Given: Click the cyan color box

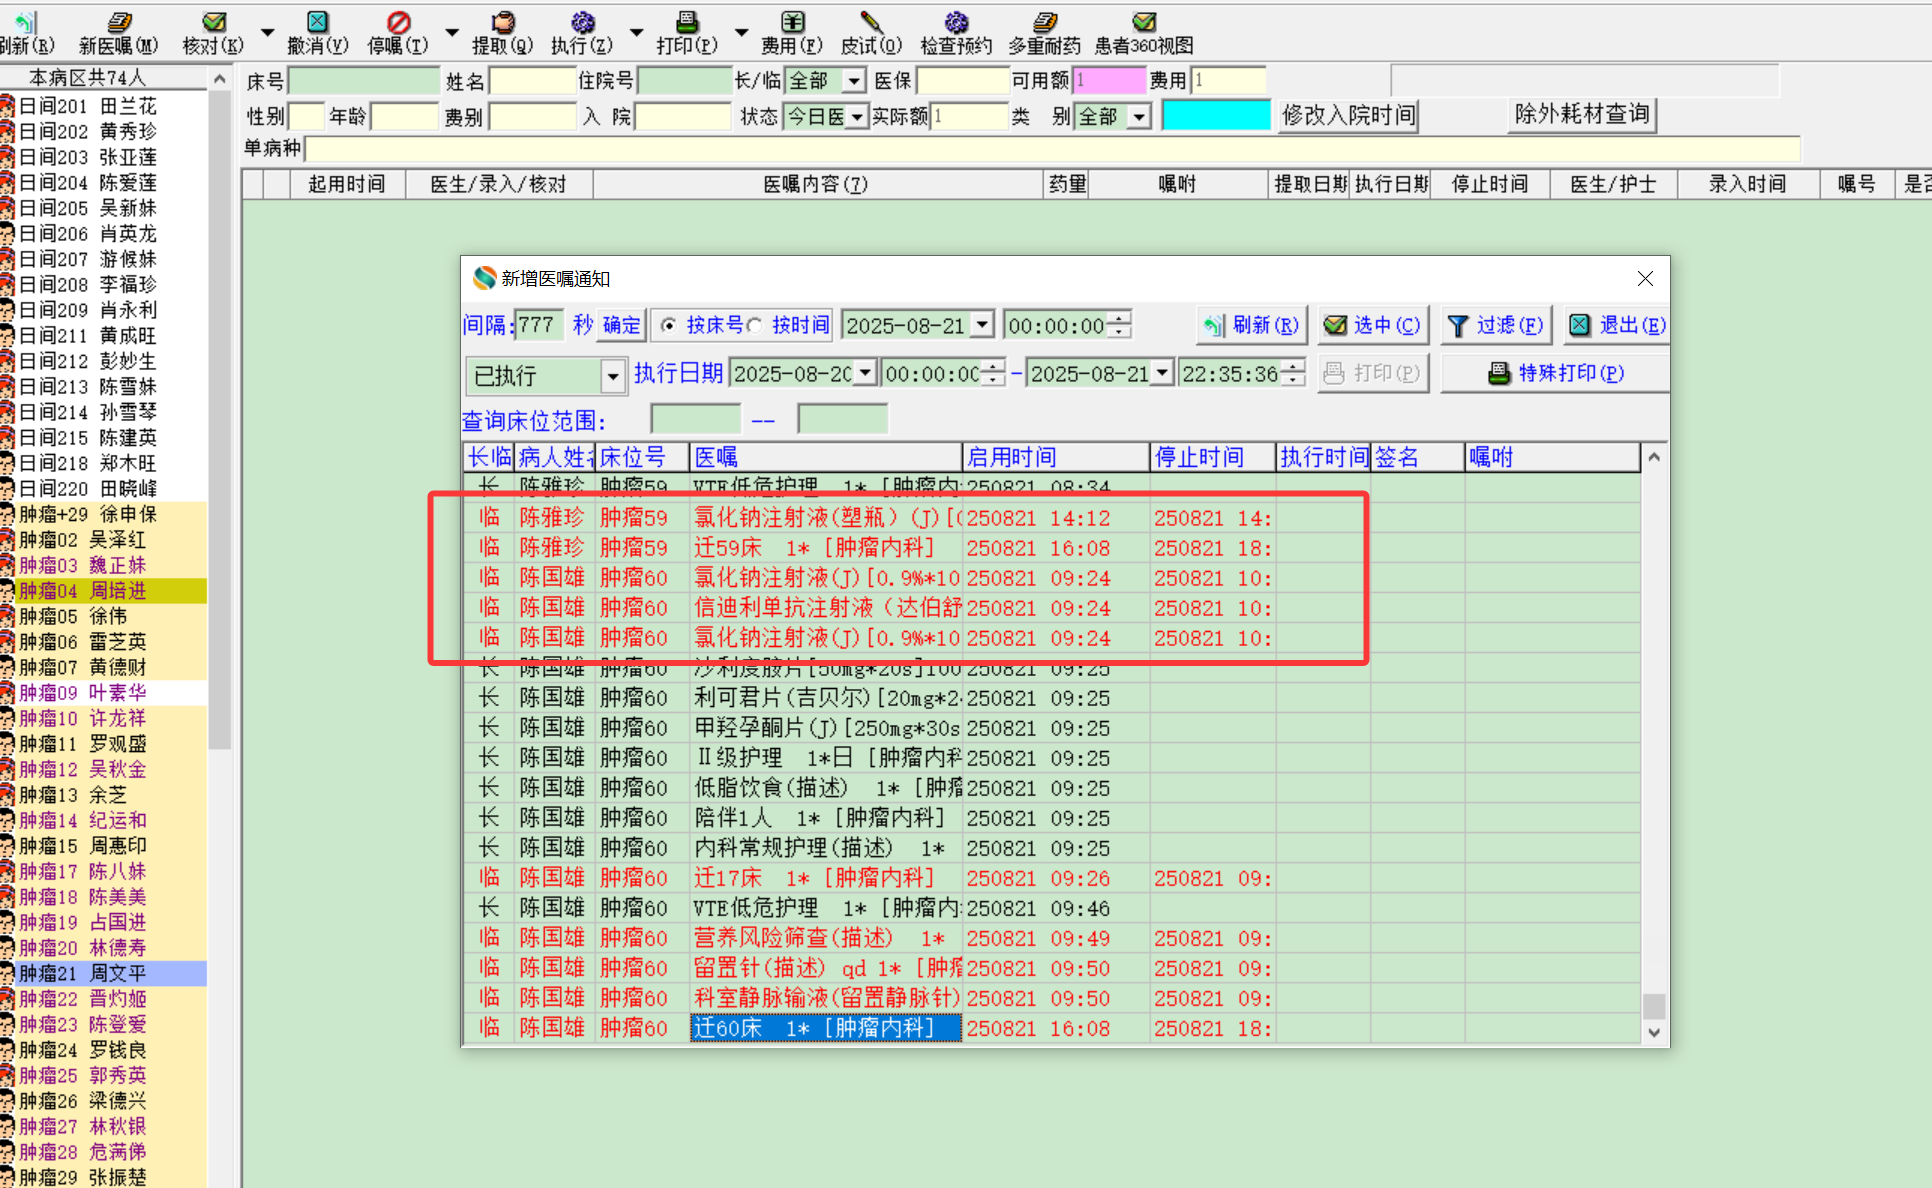Looking at the screenshot, I should click(1216, 115).
